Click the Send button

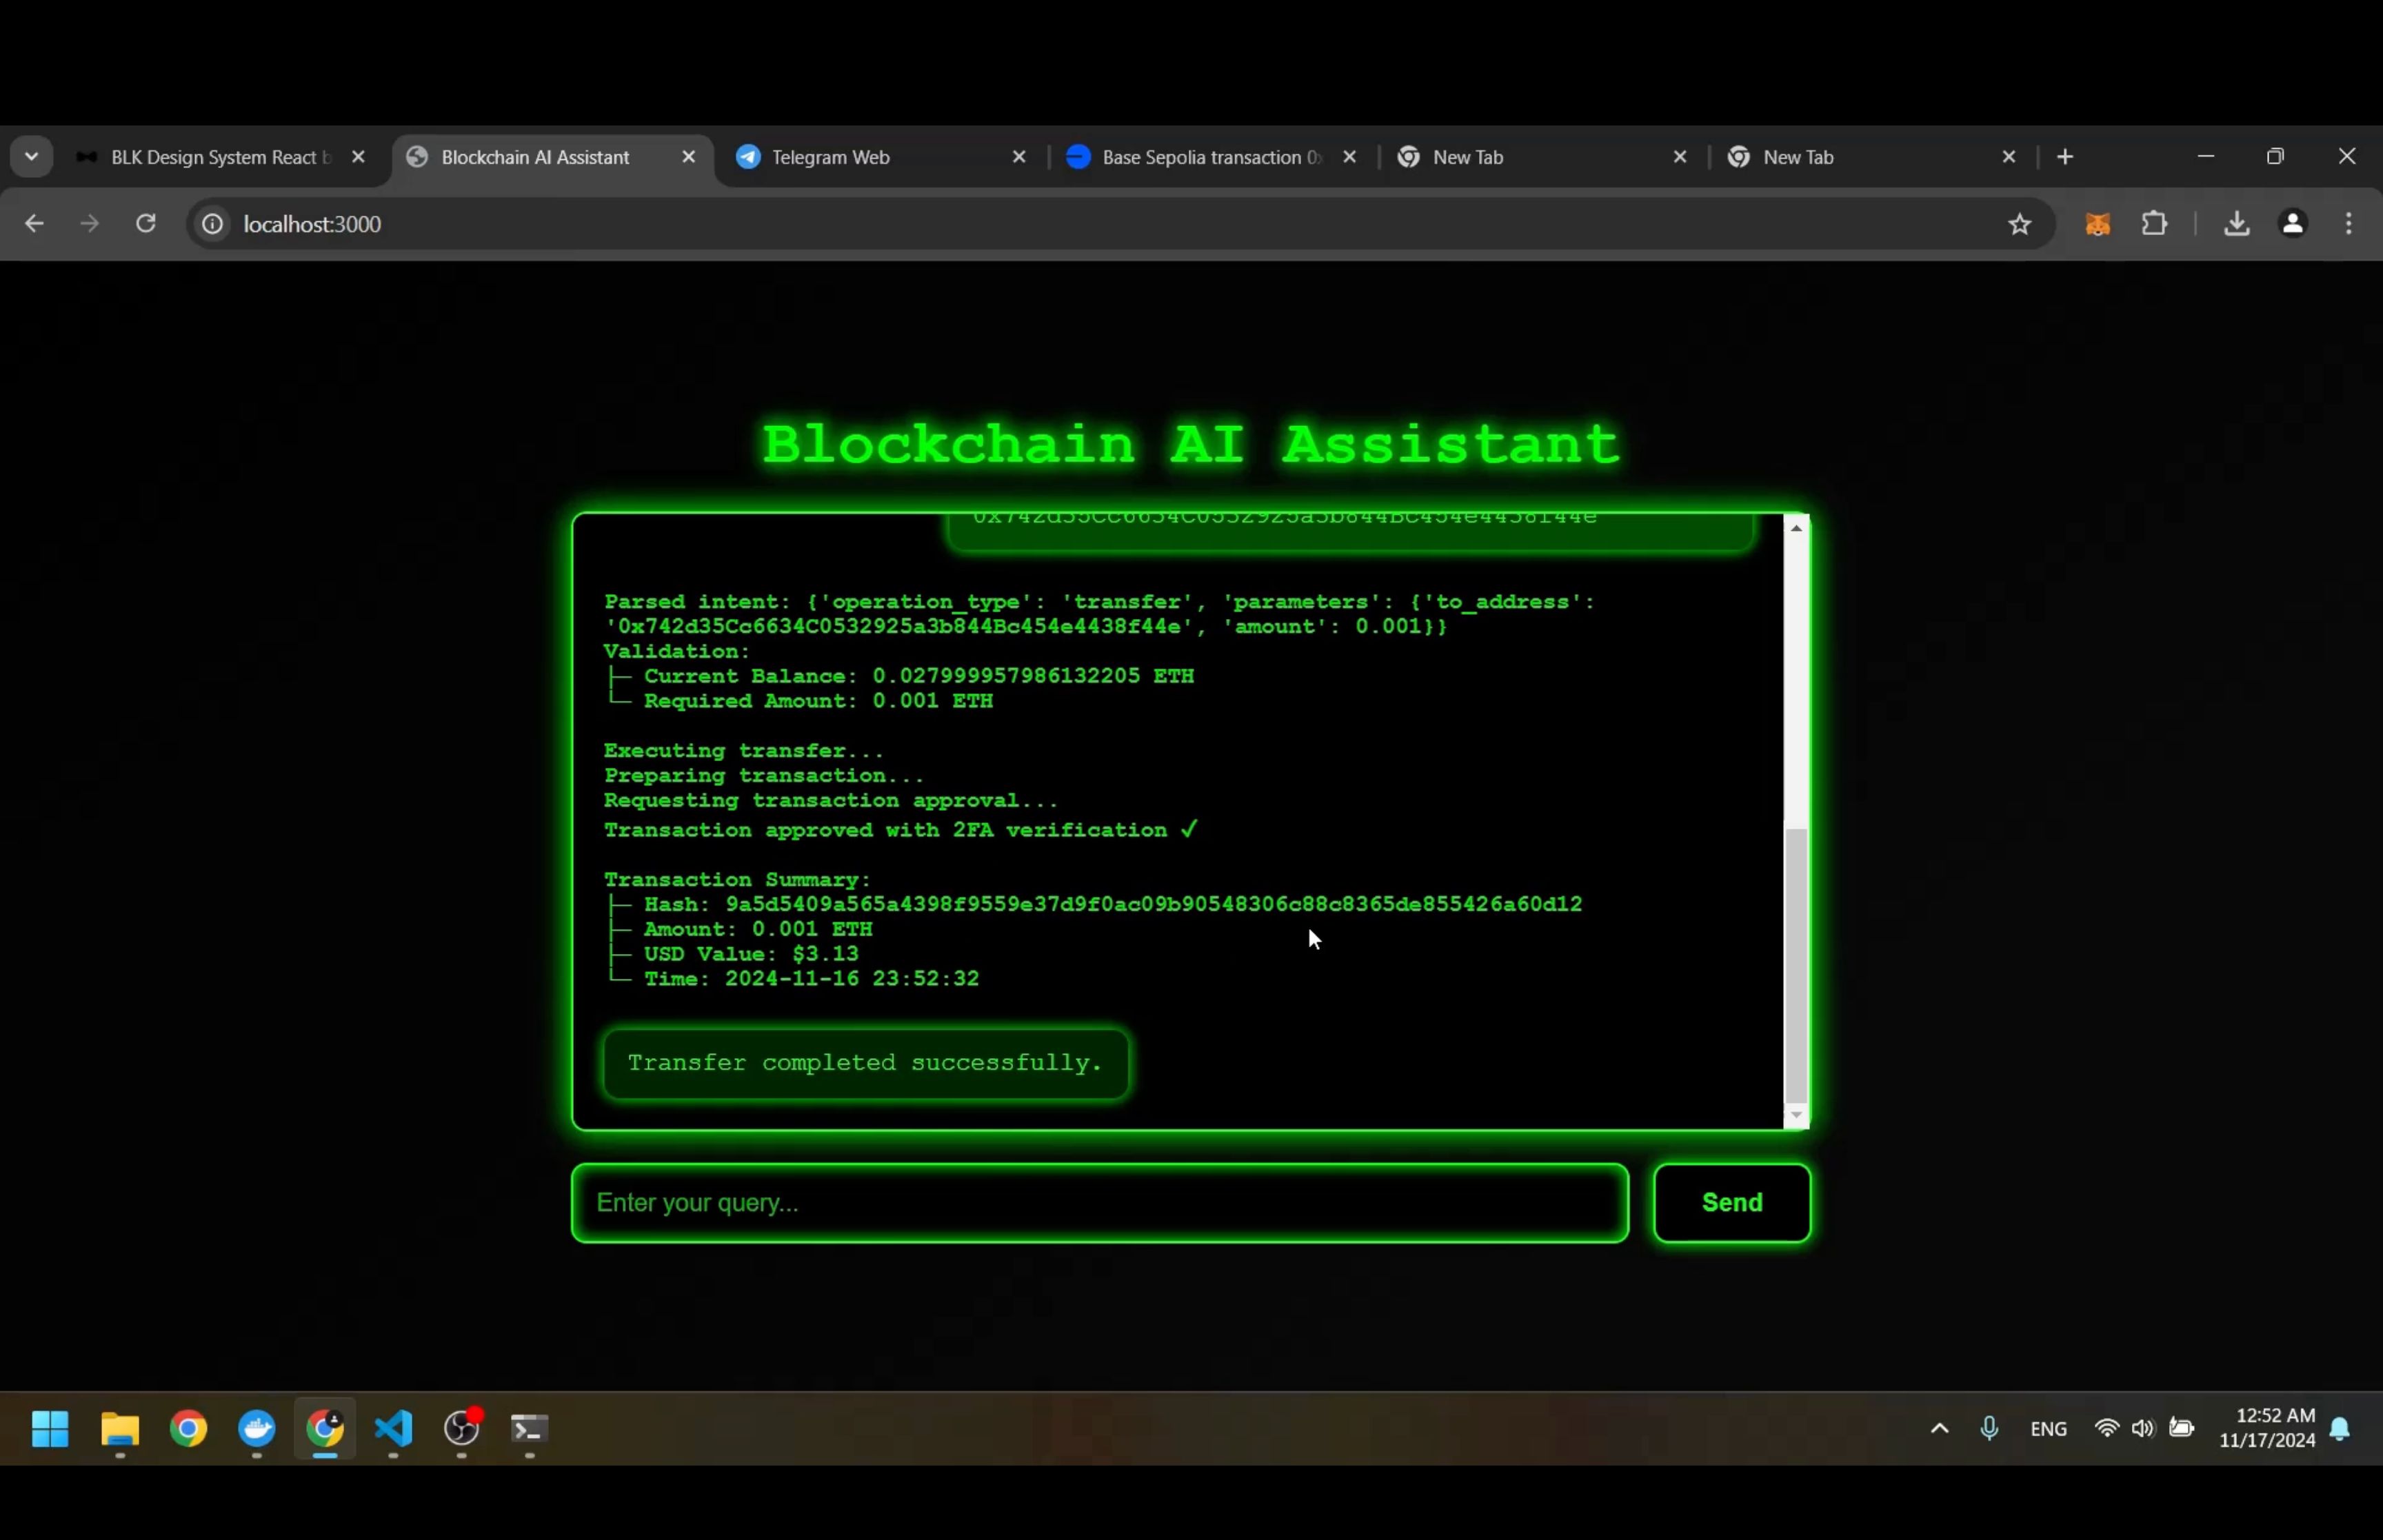1732,1203
